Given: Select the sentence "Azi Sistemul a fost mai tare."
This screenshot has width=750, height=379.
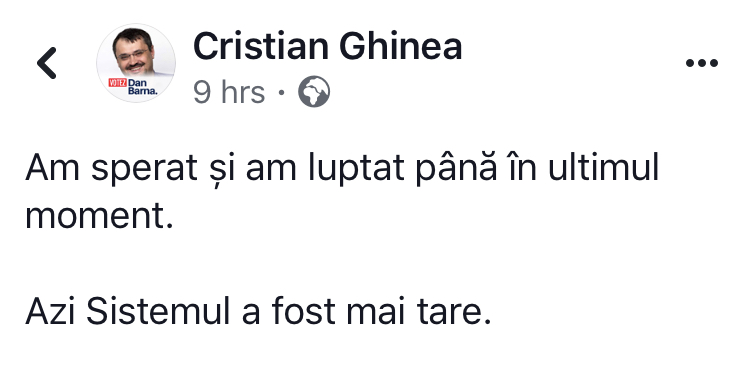Looking at the screenshot, I should tap(258, 312).
